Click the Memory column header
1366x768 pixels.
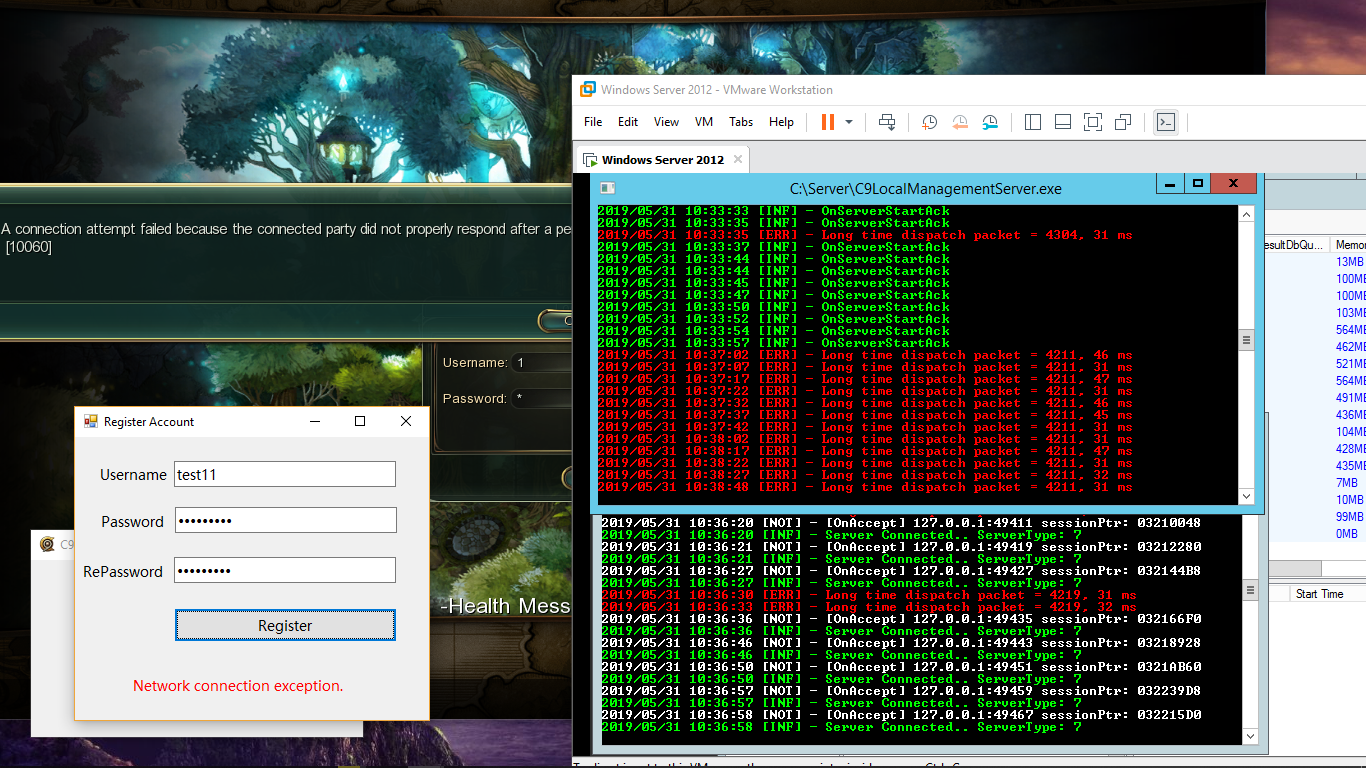pos(1350,245)
